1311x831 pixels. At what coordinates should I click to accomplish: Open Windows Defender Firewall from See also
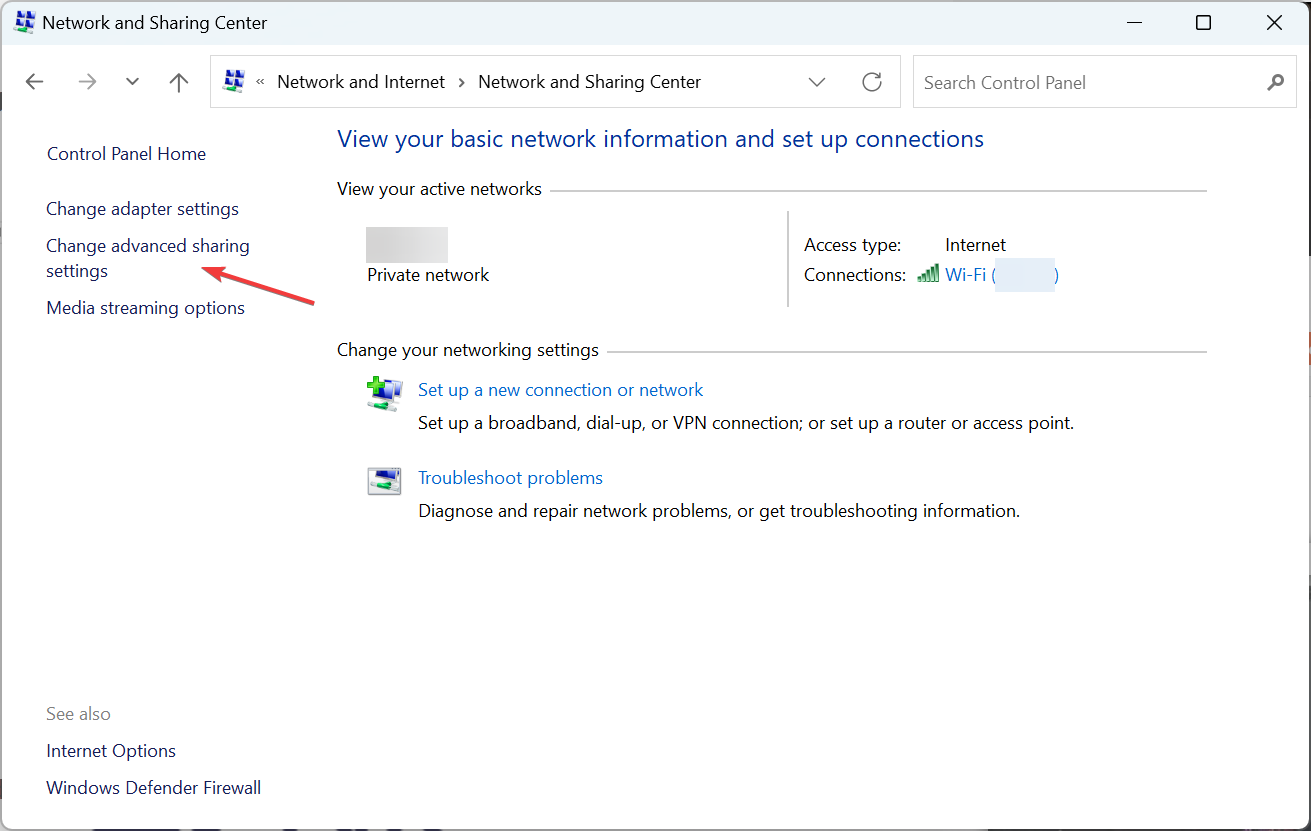153,788
